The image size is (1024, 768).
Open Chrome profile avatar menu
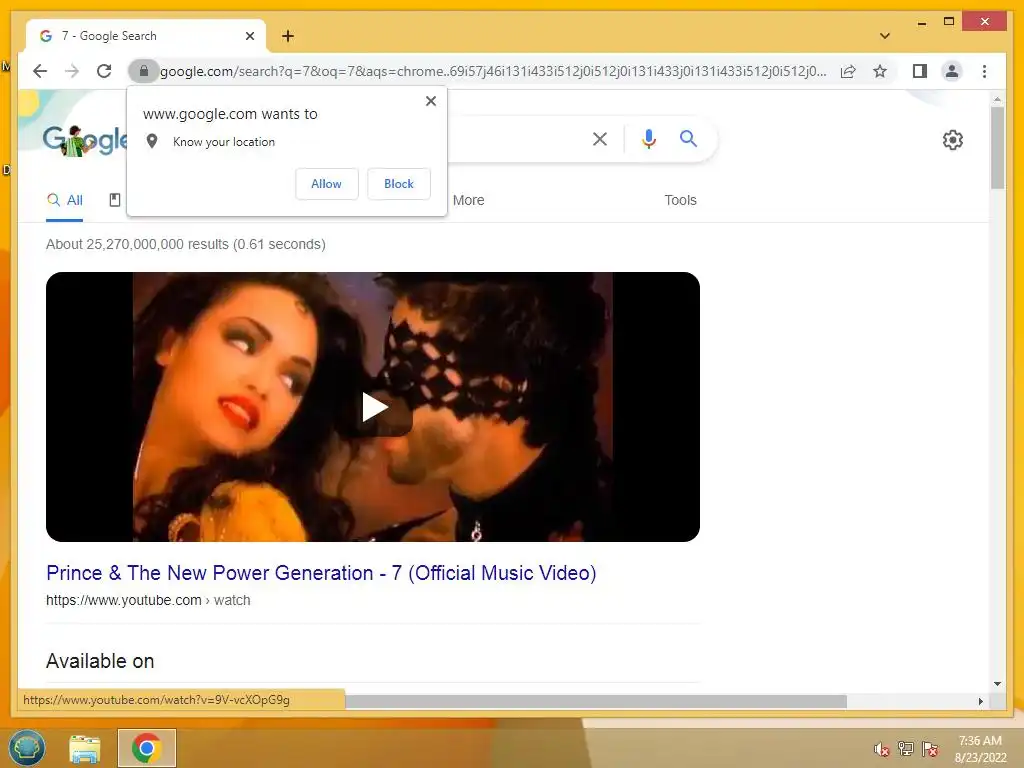tap(952, 71)
